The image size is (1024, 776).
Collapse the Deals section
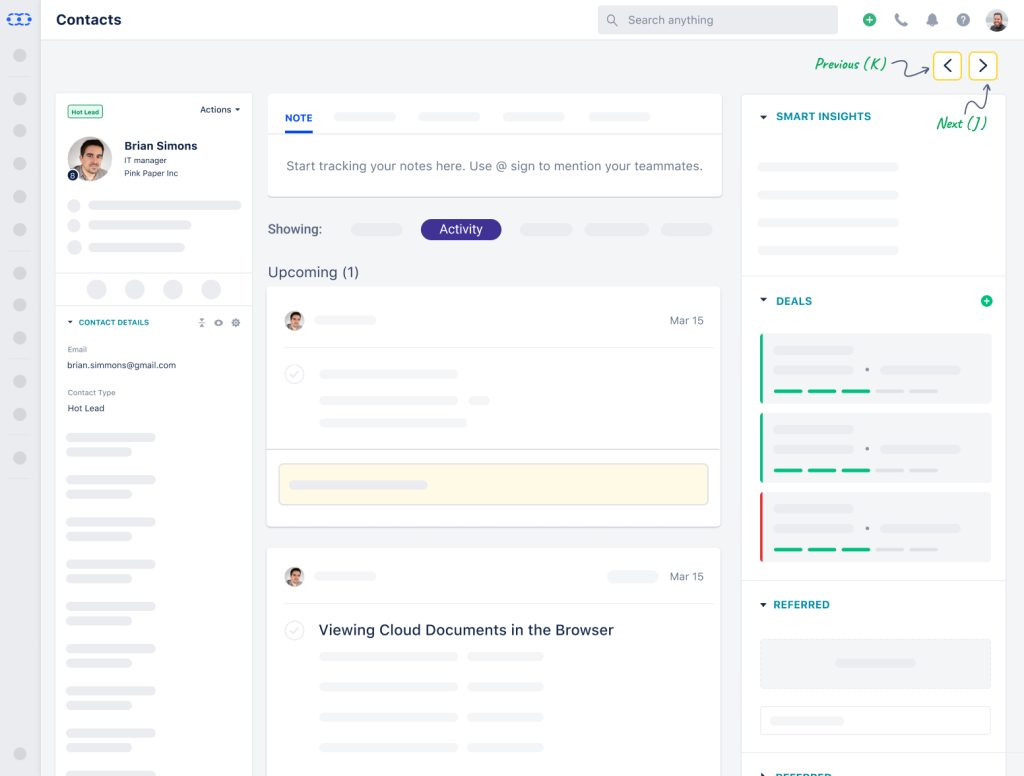coord(764,300)
